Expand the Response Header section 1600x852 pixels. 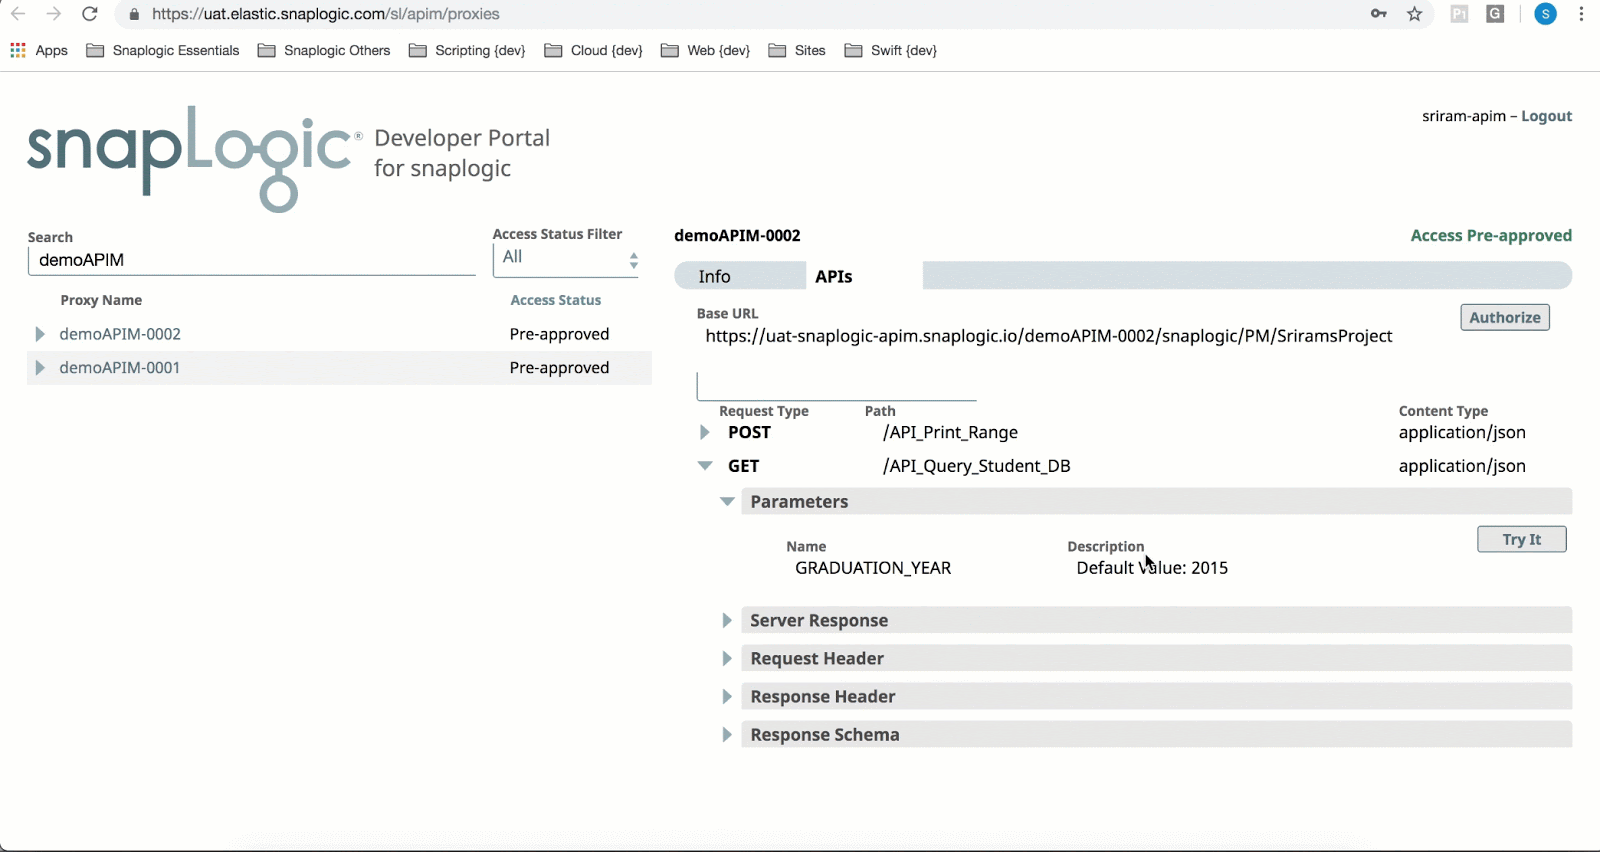tap(728, 696)
